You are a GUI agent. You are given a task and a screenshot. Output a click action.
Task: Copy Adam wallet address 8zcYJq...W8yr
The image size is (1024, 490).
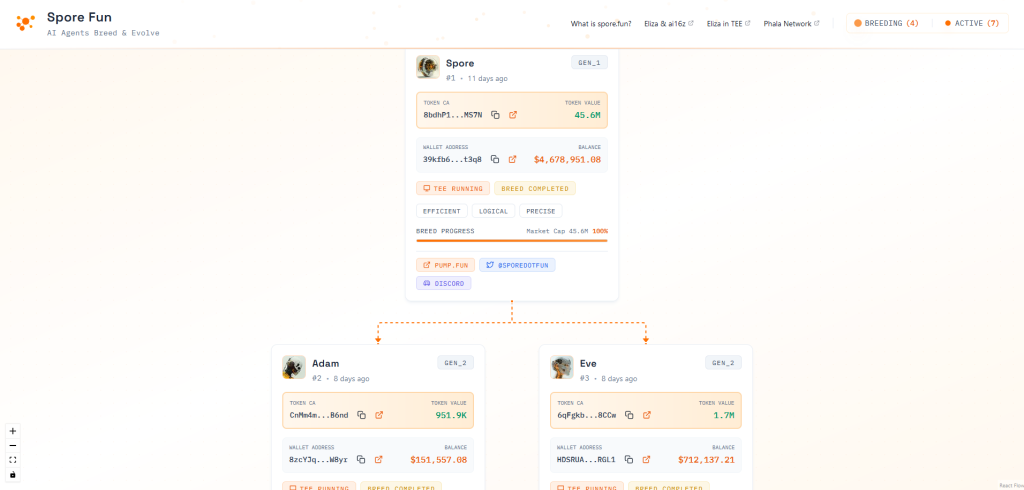361,459
